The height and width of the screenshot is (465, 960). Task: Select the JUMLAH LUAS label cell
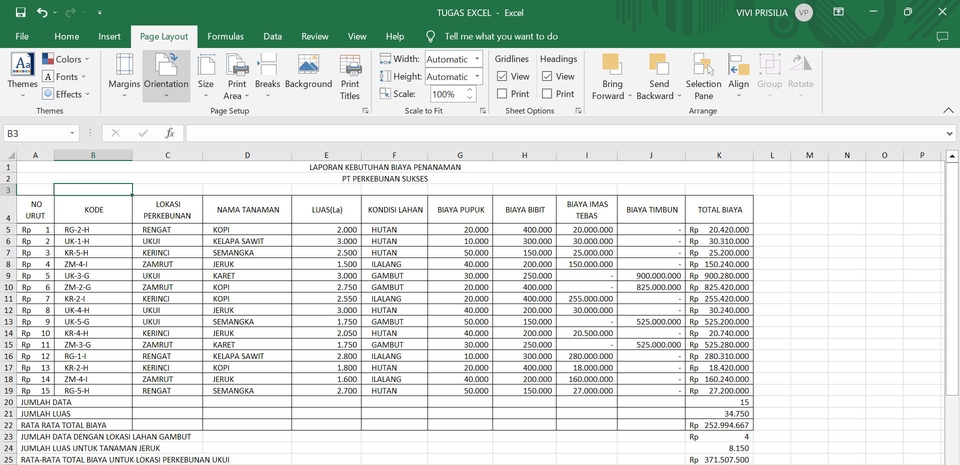pos(74,414)
